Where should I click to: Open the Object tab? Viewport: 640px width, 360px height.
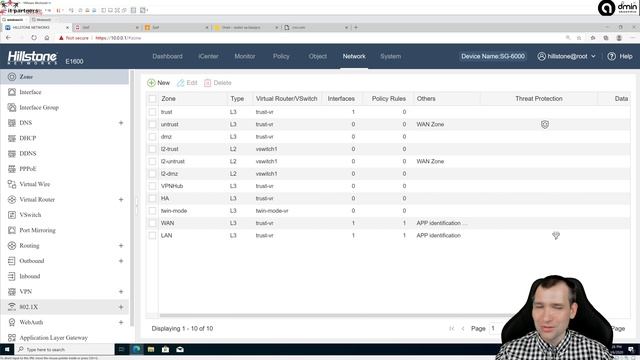click(318, 56)
